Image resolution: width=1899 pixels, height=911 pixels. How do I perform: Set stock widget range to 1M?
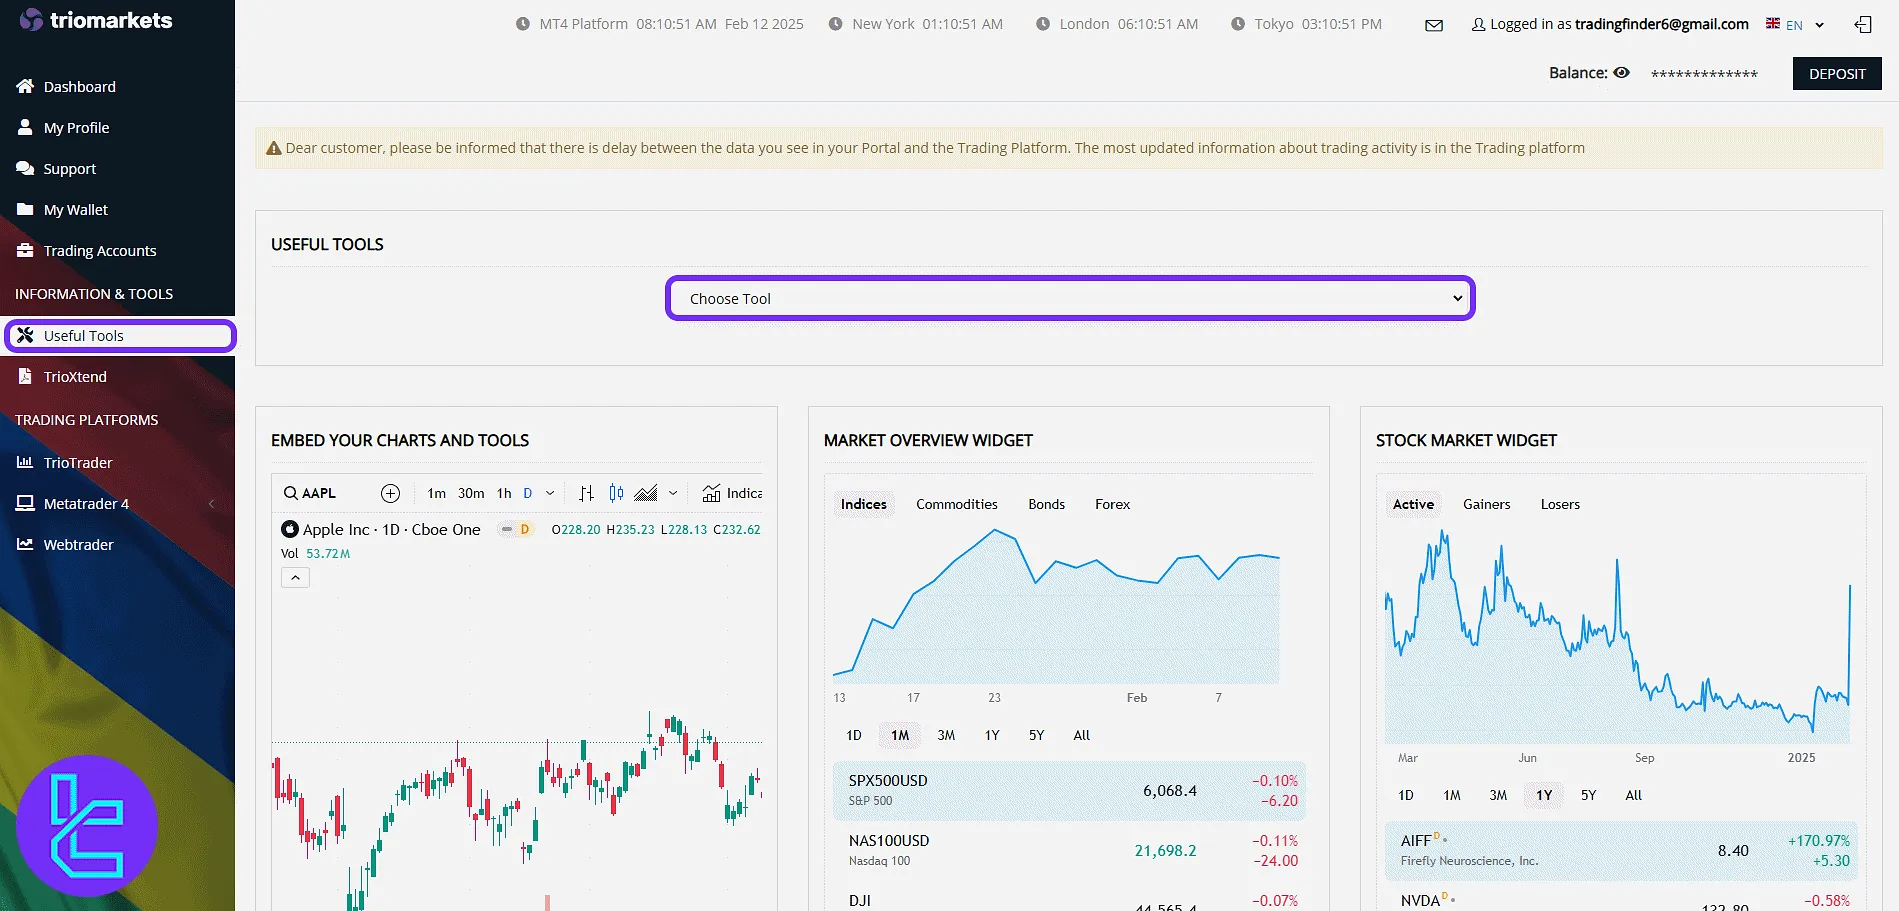pos(1452,795)
